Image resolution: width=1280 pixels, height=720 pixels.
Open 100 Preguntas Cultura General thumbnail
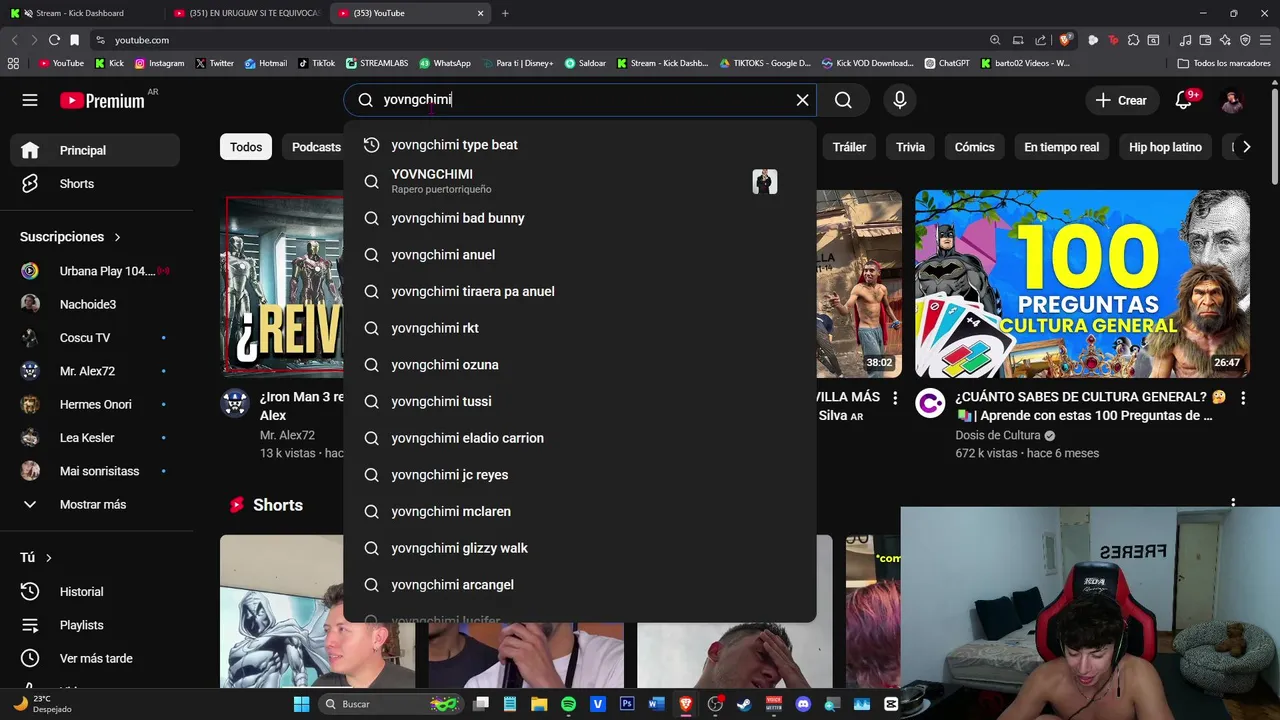(x=1082, y=284)
